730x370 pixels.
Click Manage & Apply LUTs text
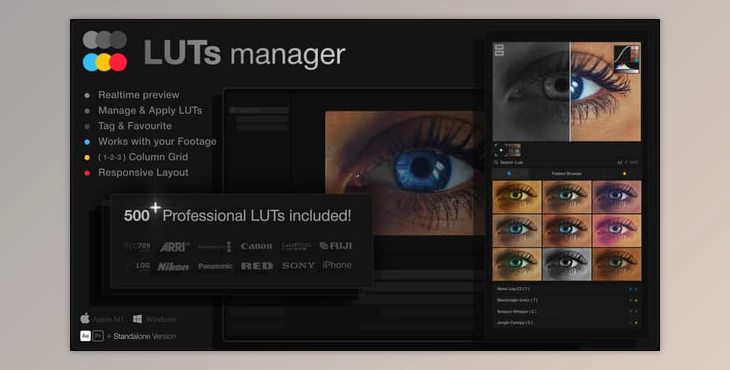[150, 110]
